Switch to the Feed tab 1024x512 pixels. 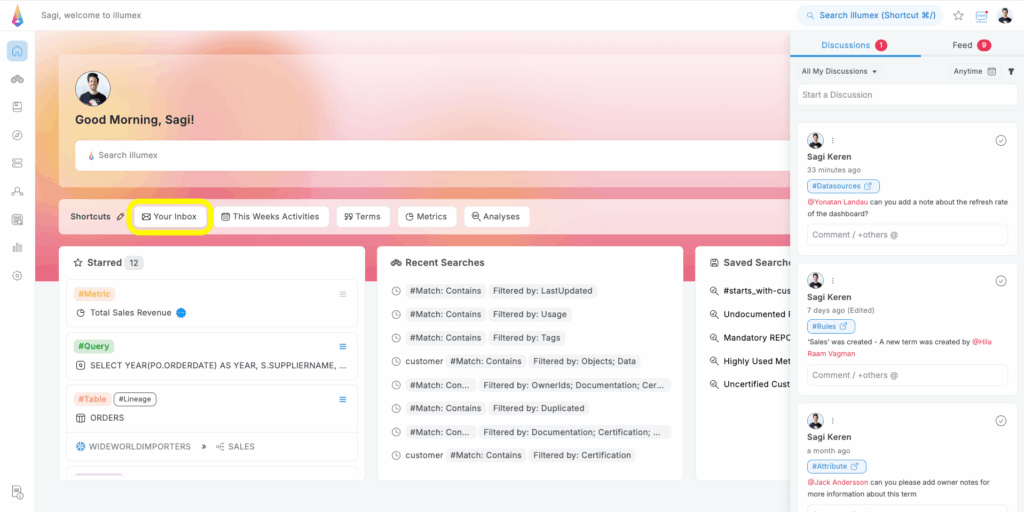point(968,45)
